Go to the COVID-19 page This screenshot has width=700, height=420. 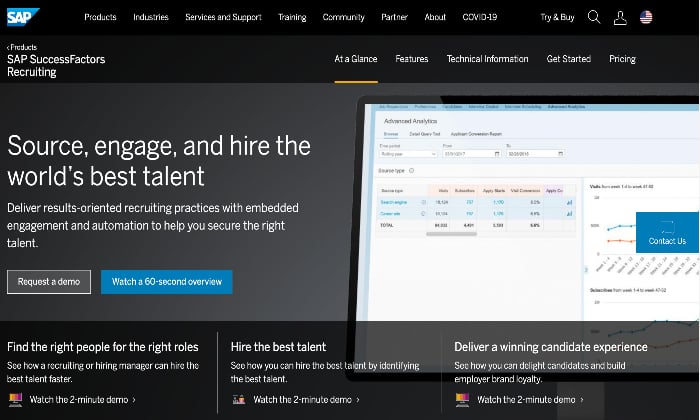(x=479, y=17)
